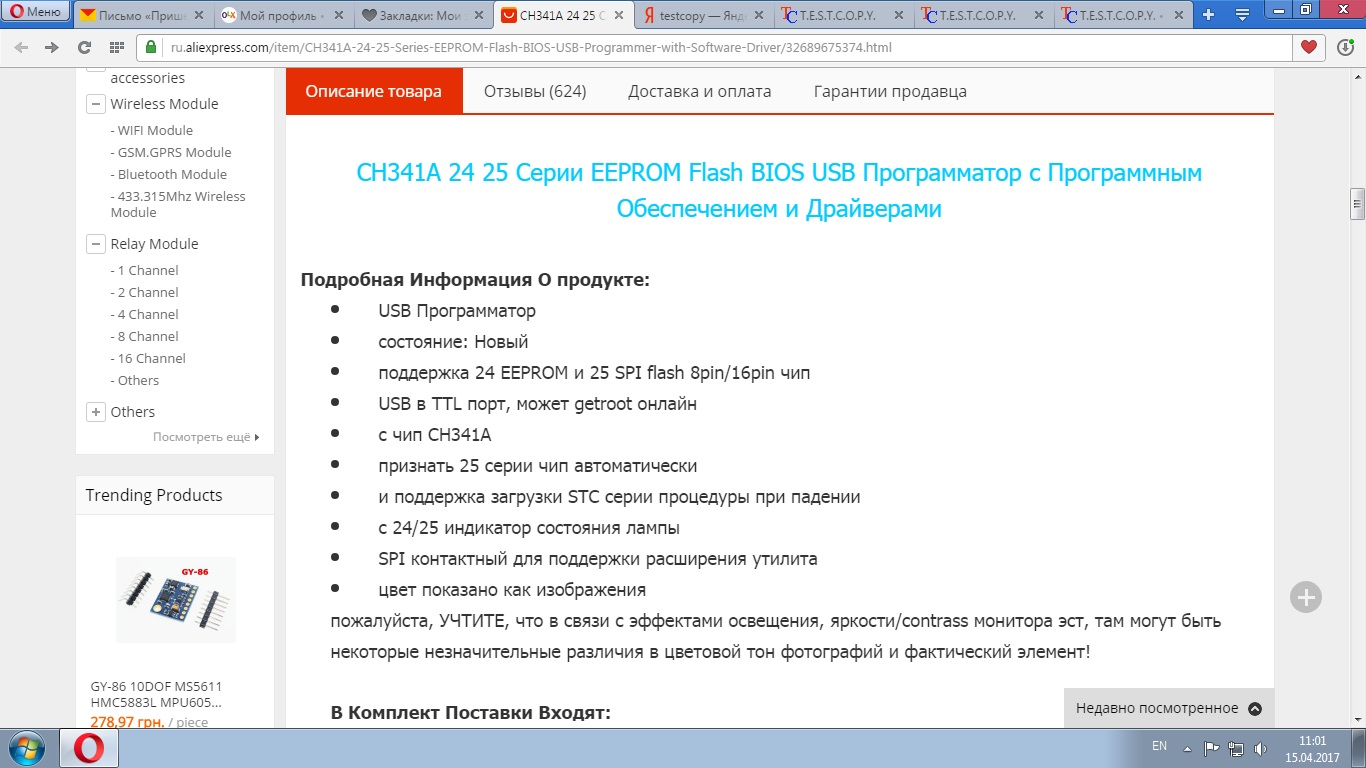The height and width of the screenshot is (768, 1366).
Task: Click the Посмотреть ещё link
Action: click(x=205, y=437)
